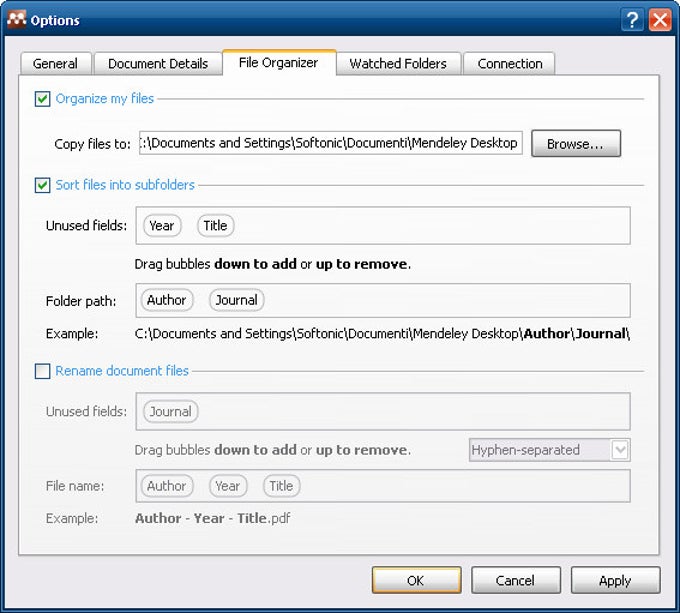Toggle Sort files into subfolders checkbox
Viewport: 680px width, 613px height.
click(x=42, y=185)
